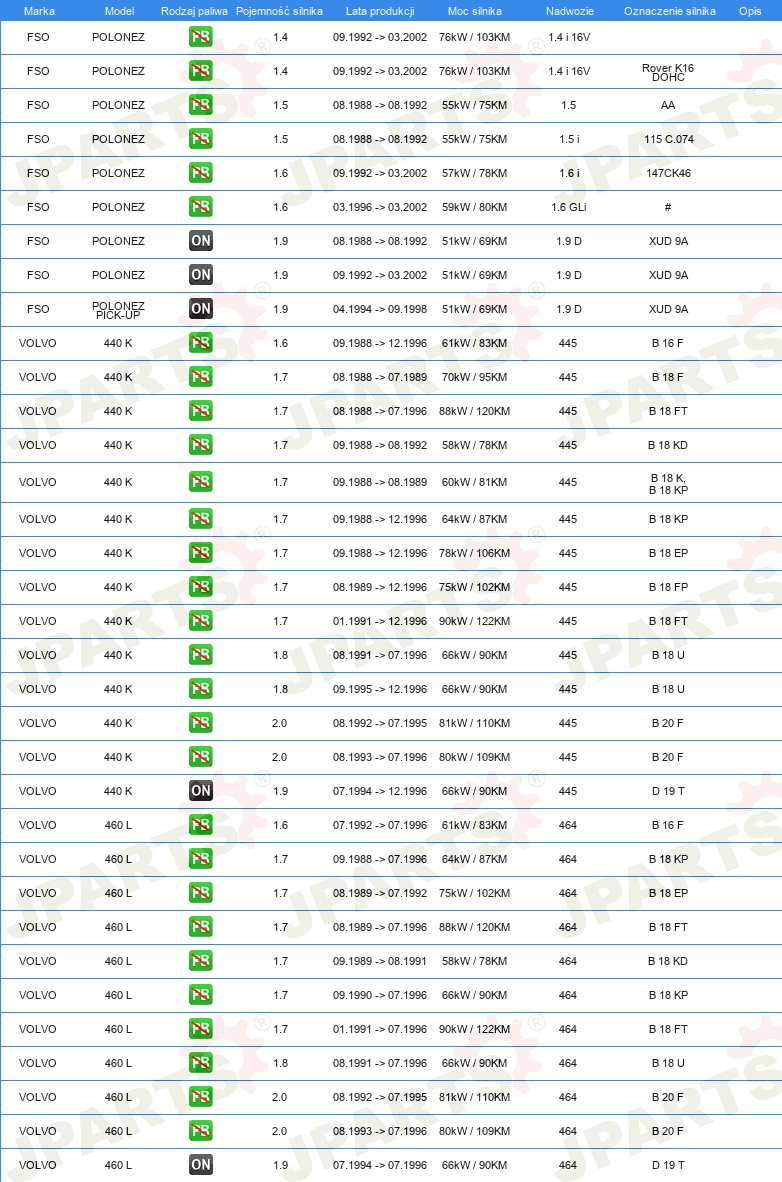782x1182 pixels.
Task: Click the '07.1994 -> 07.1996' production years
Action: coord(380,1165)
